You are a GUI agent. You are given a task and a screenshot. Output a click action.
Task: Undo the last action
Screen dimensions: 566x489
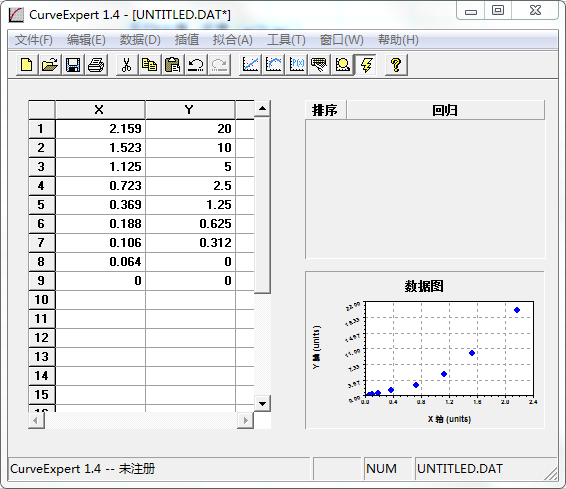click(x=196, y=65)
